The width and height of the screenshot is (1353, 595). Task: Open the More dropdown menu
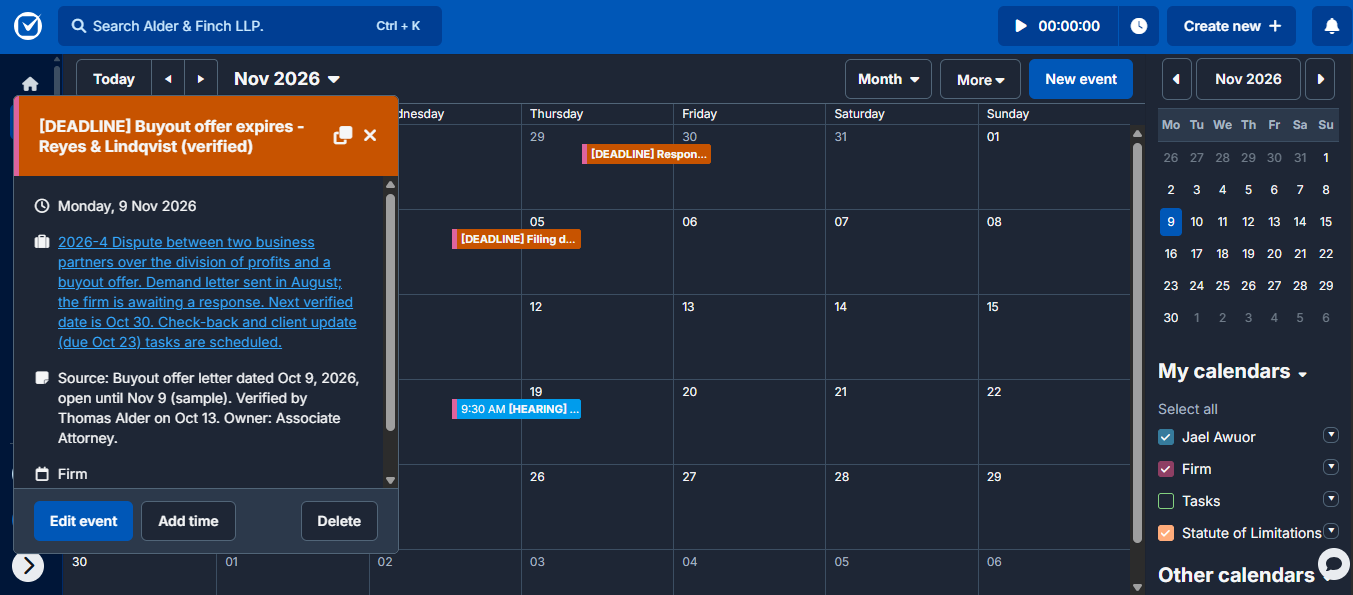point(980,79)
